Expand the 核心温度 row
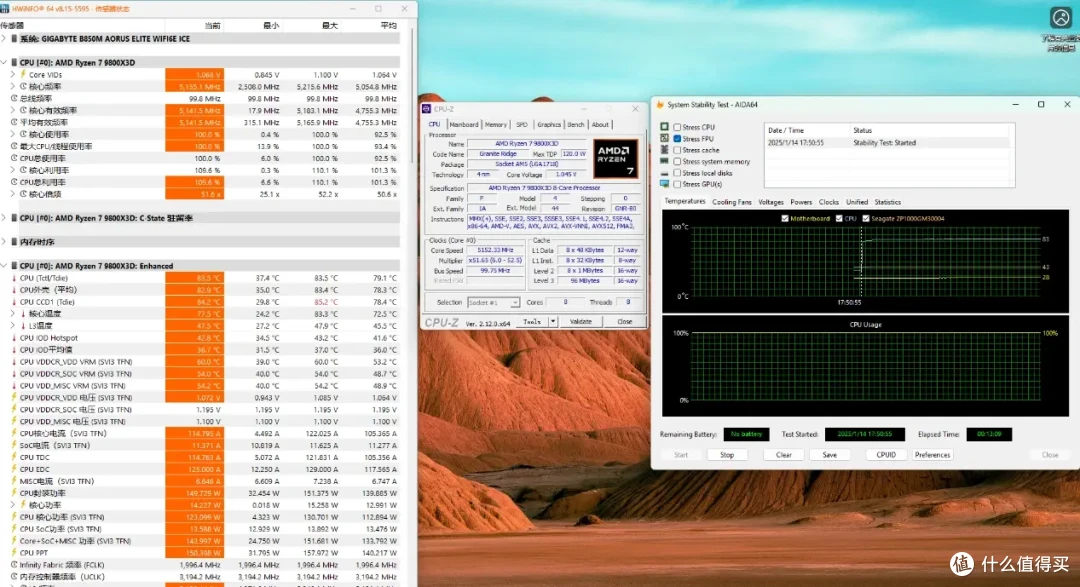Screen dimensions: 1080x587 click(12, 314)
